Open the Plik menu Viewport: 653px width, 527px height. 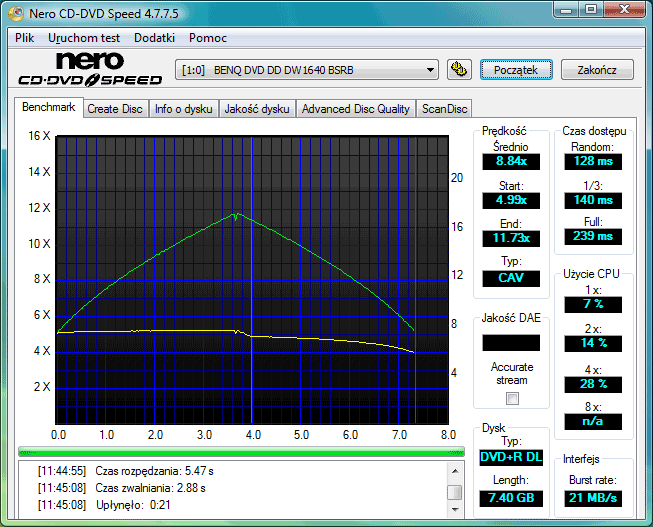click(25, 38)
